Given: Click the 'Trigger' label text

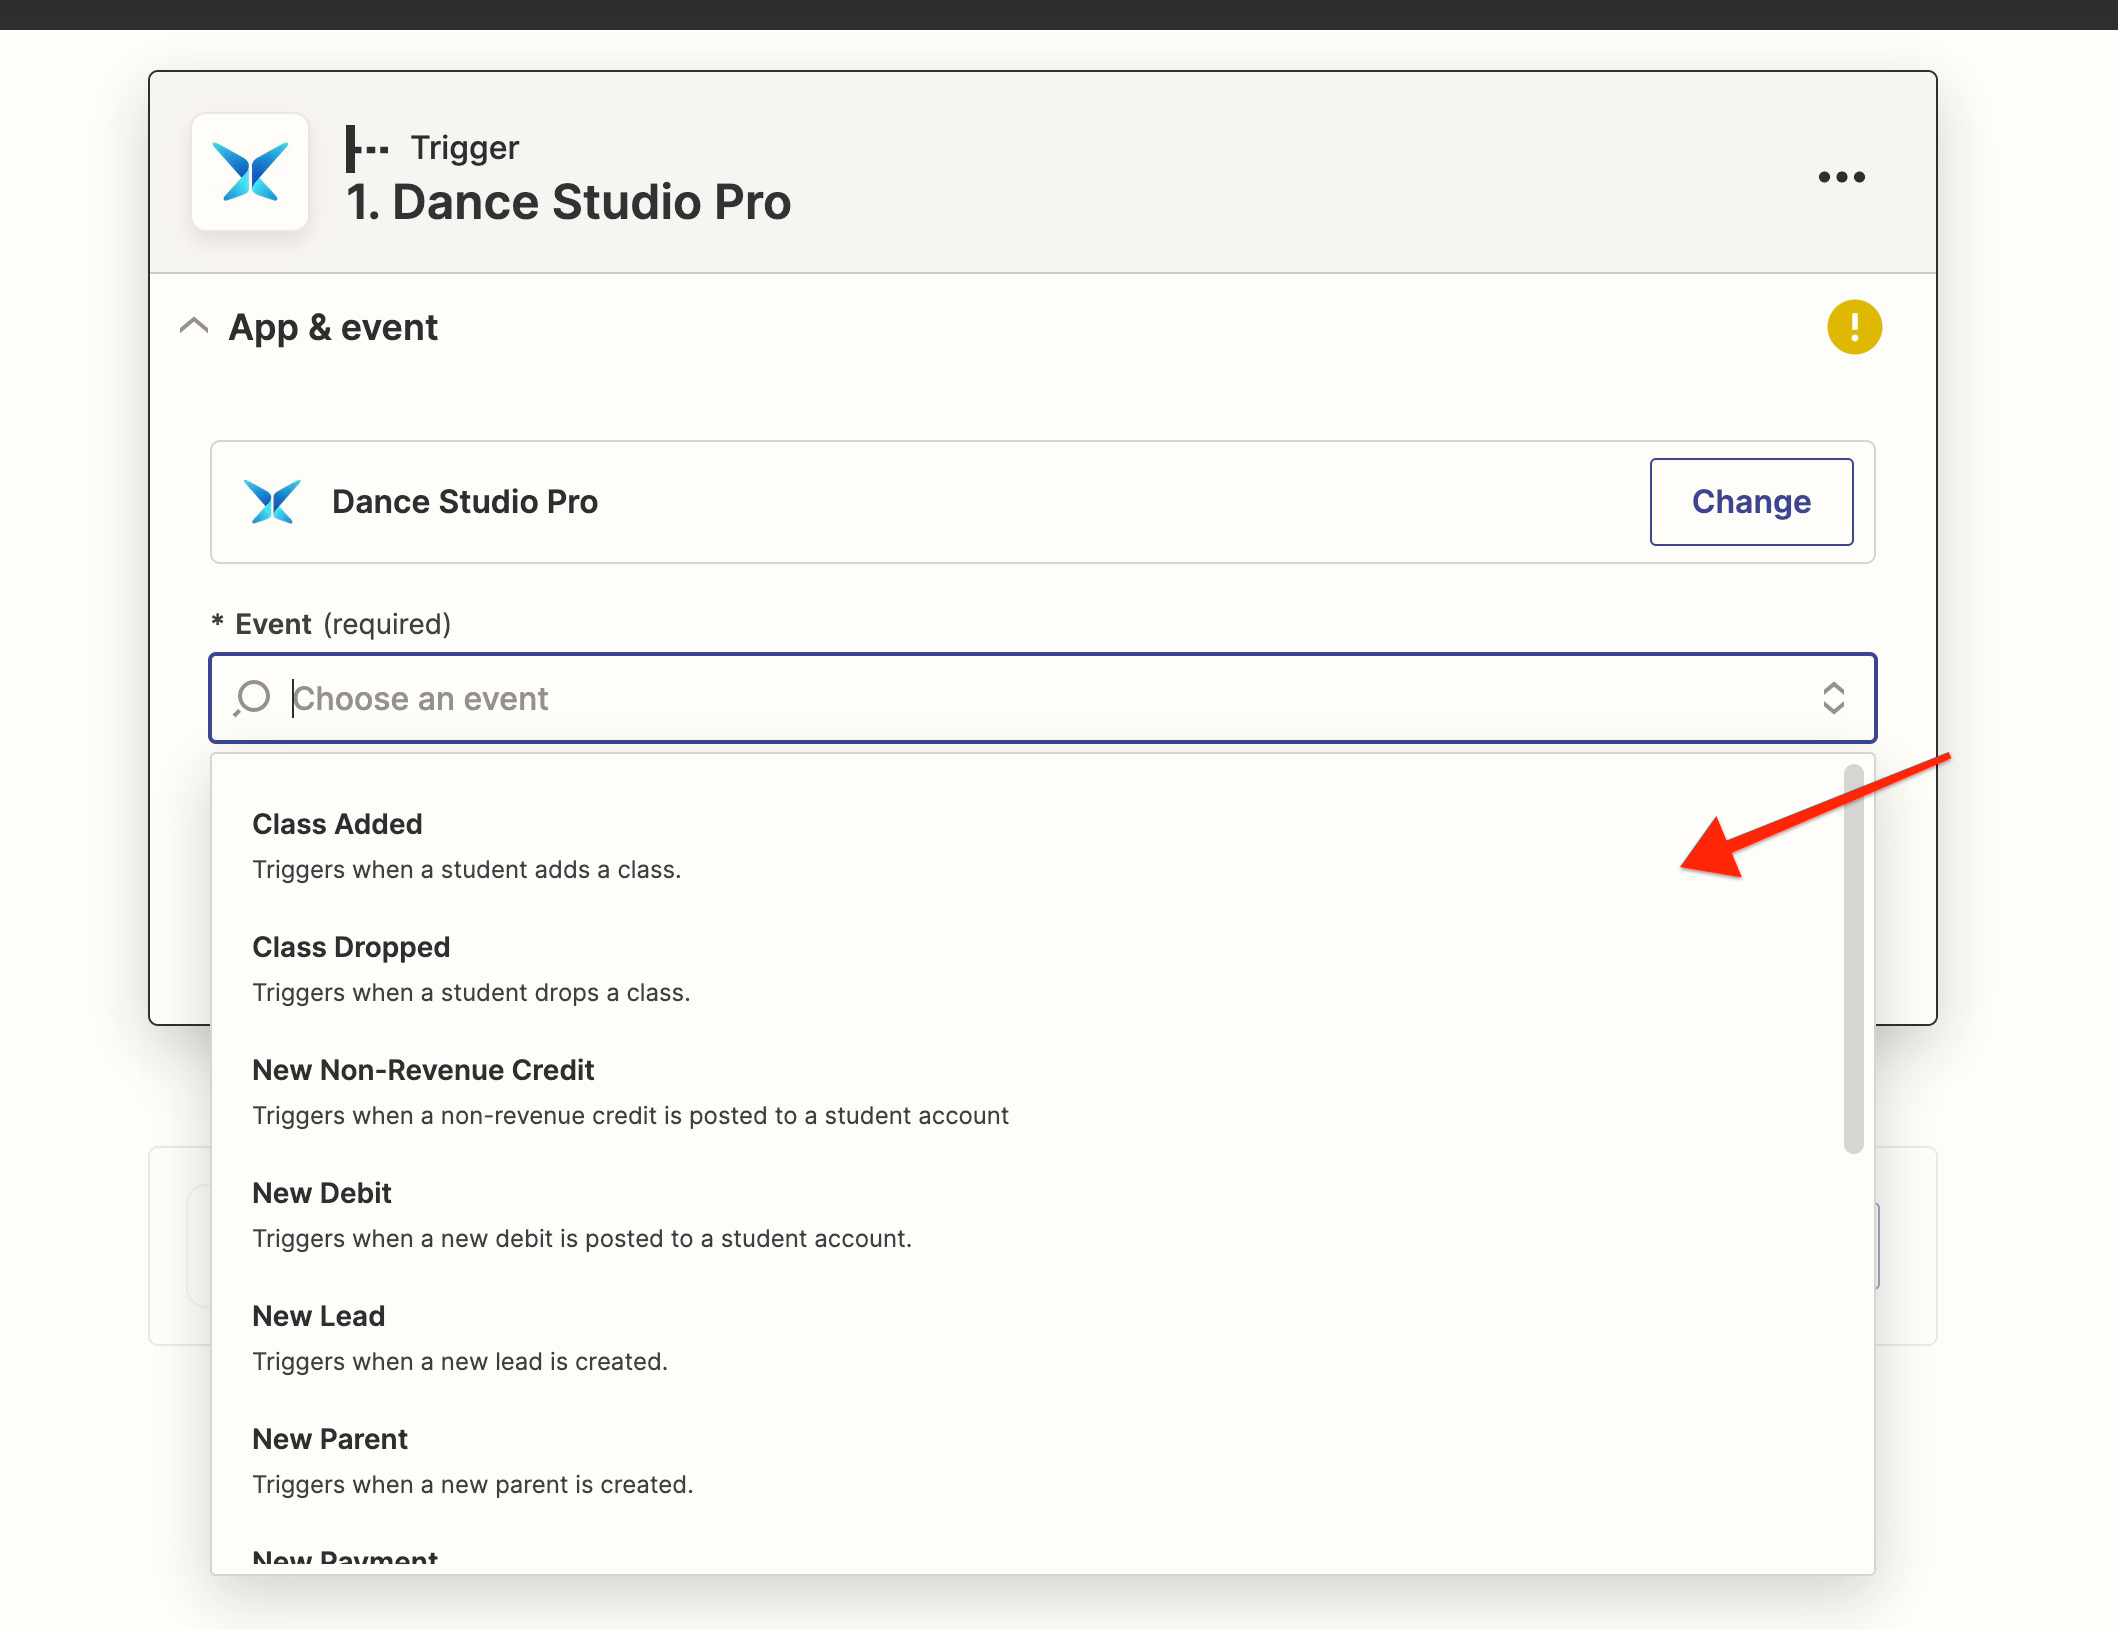Looking at the screenshot, I should (465, 148).
